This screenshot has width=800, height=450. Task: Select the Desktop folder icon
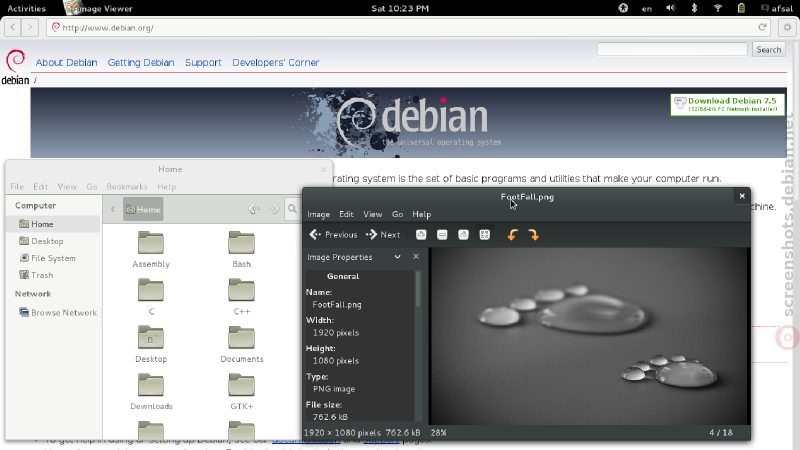tap(151, 344)
